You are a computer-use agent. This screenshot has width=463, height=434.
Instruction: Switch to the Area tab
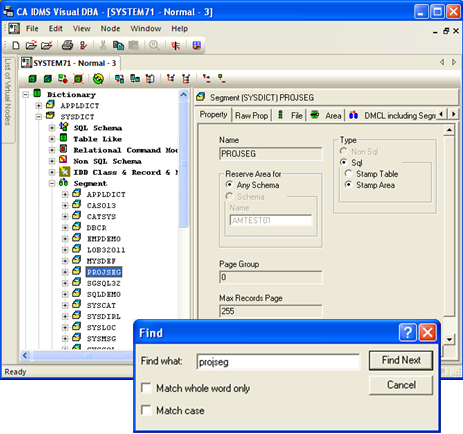coord(326,116)
